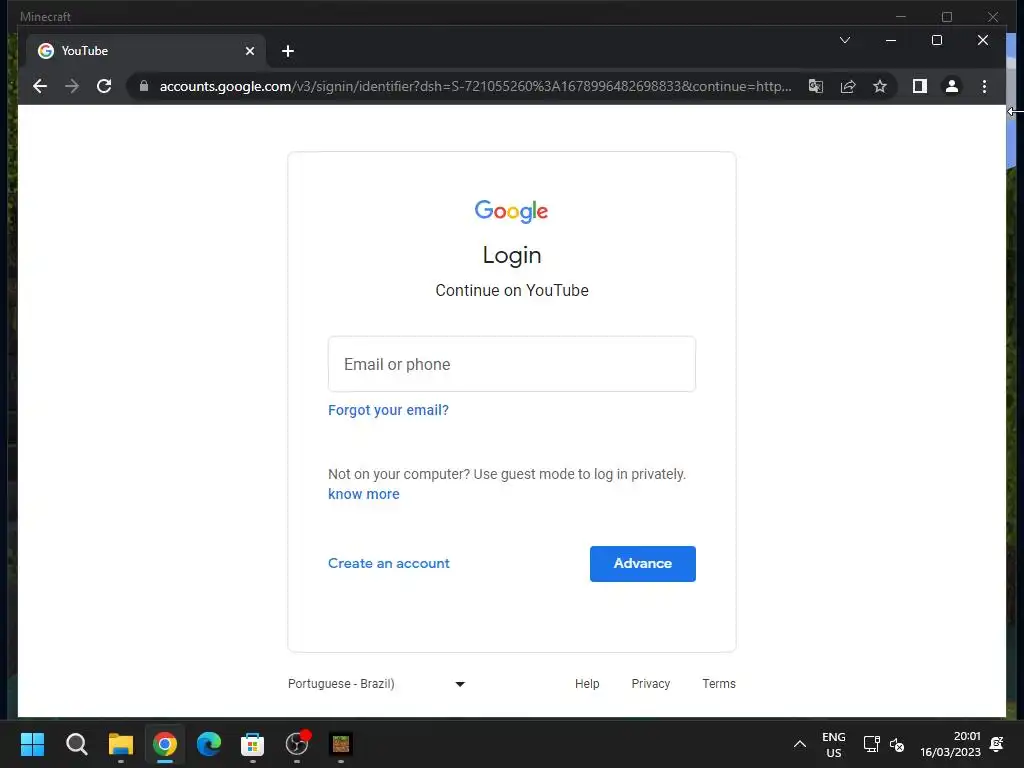The height and width of the screenshot is (768, 1024).
Task: Open the Privacy link
Action: point(650,684)
